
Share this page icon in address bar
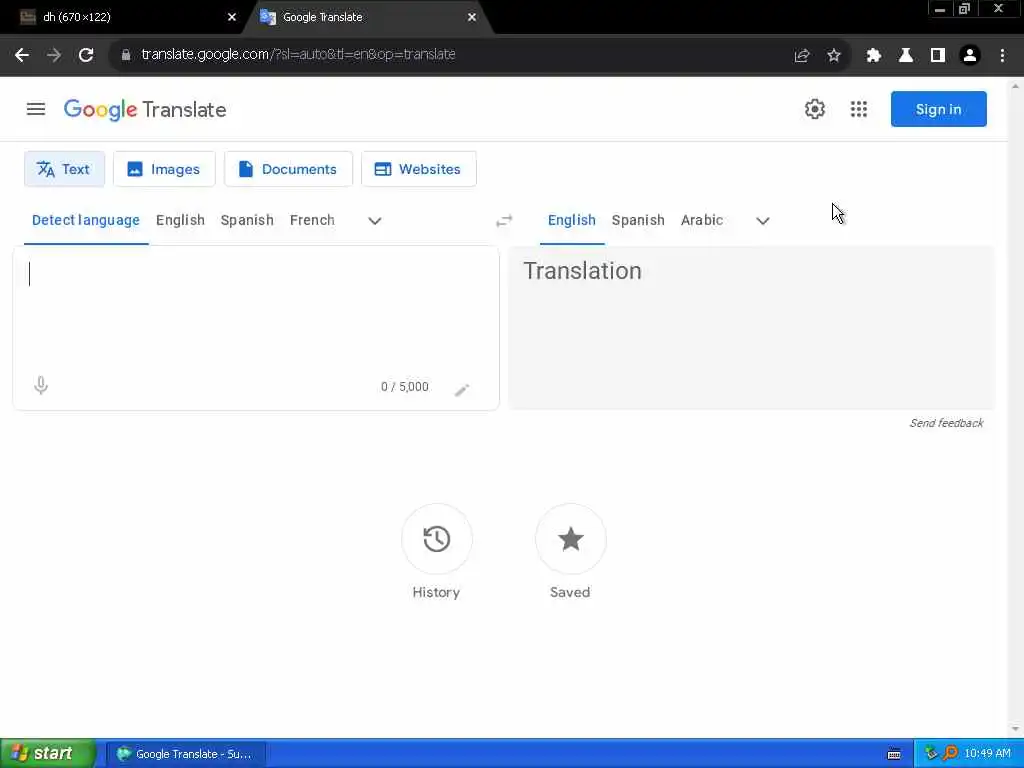point(802,56)
